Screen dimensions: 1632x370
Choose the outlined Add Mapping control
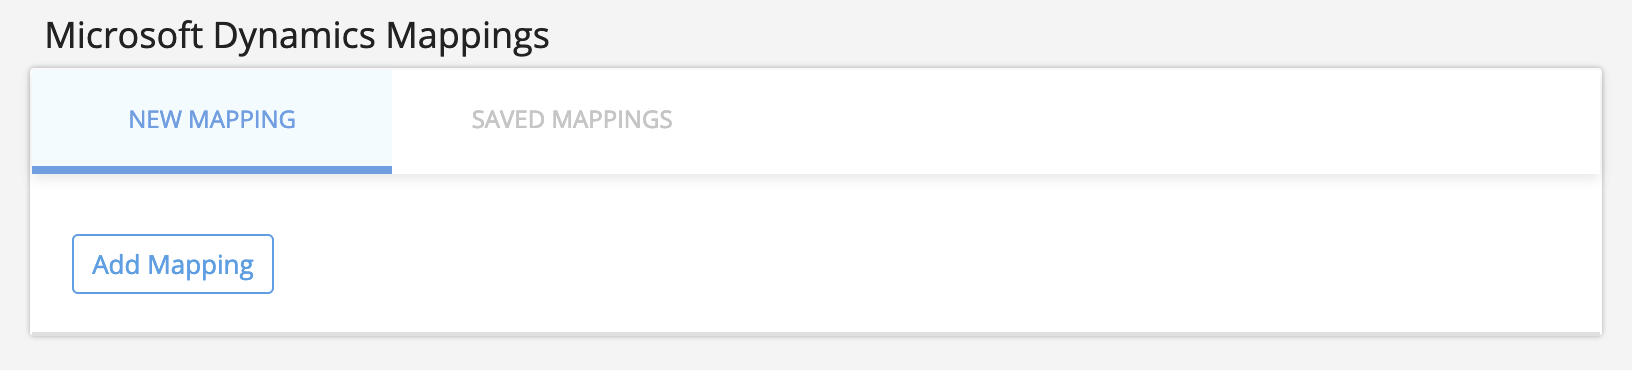pos(172,264)
